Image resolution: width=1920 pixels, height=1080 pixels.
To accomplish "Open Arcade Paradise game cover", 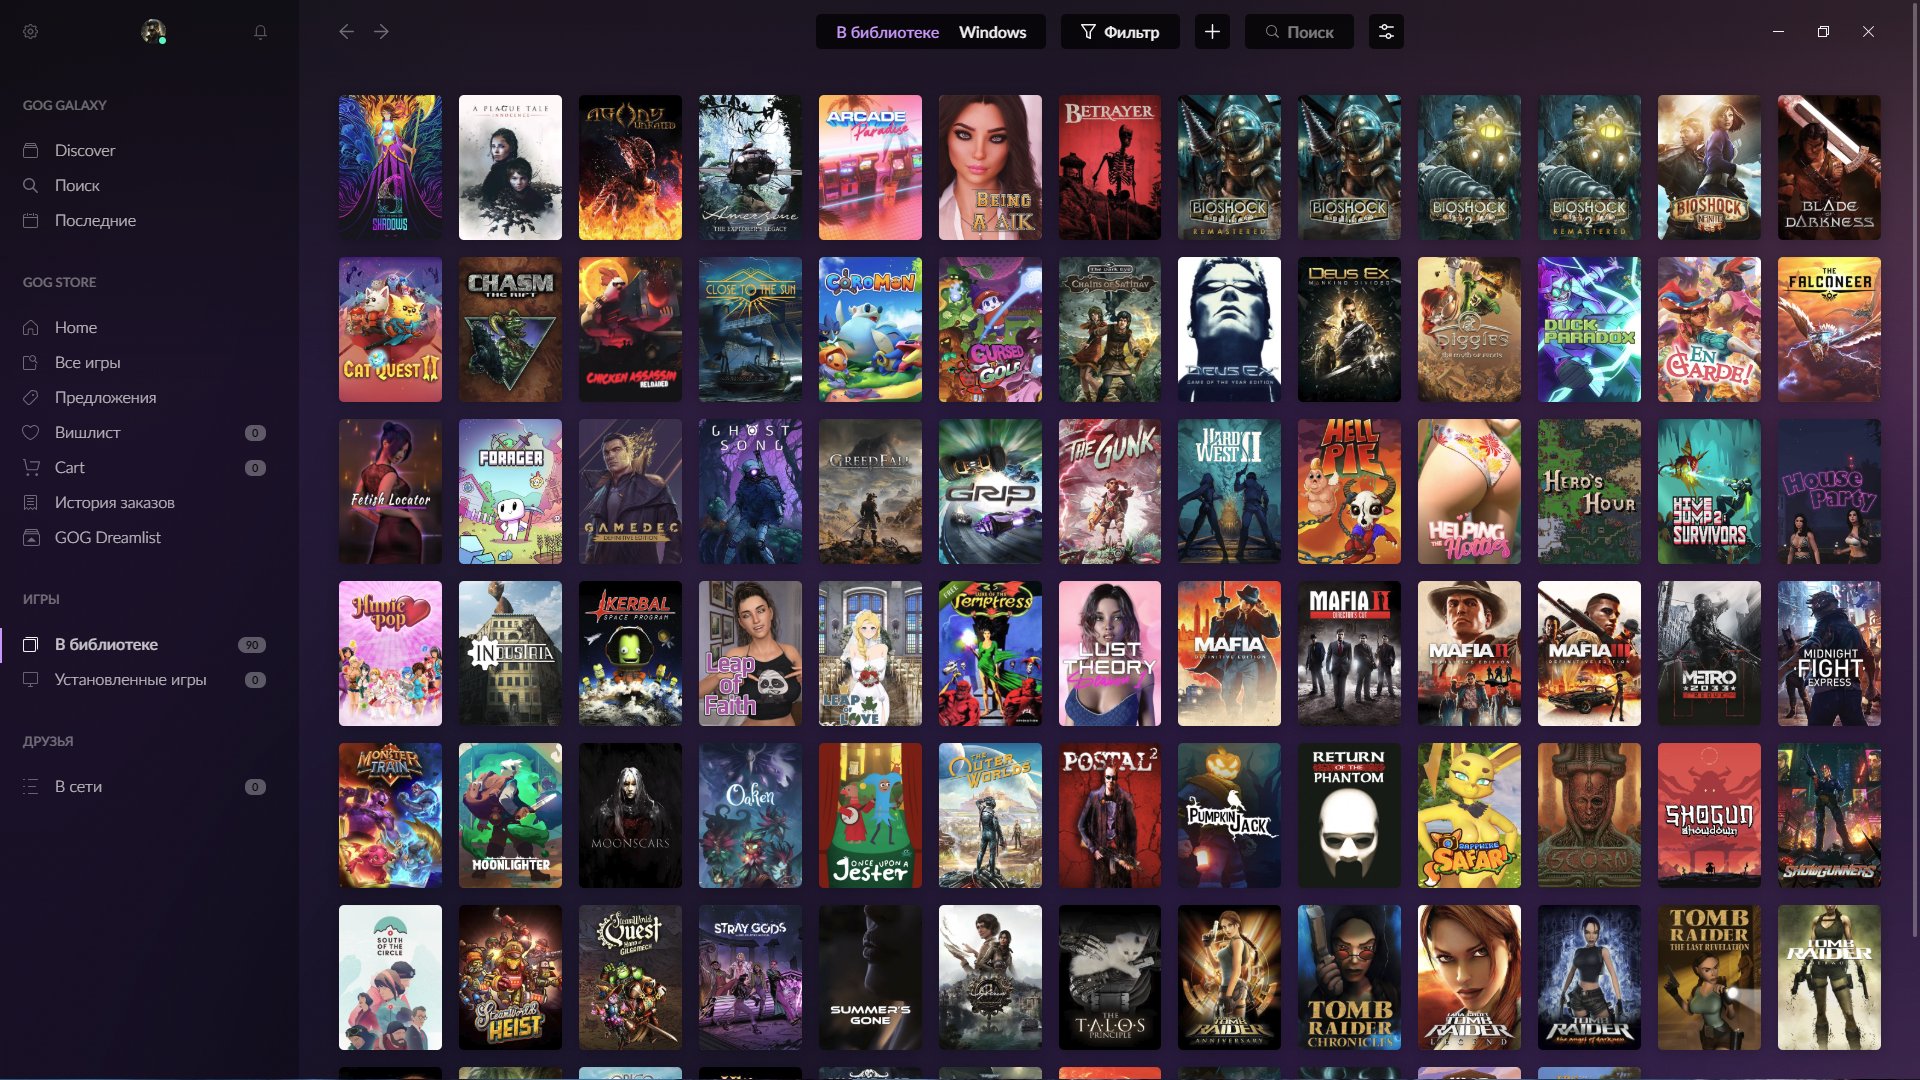I will coord(870,167).
